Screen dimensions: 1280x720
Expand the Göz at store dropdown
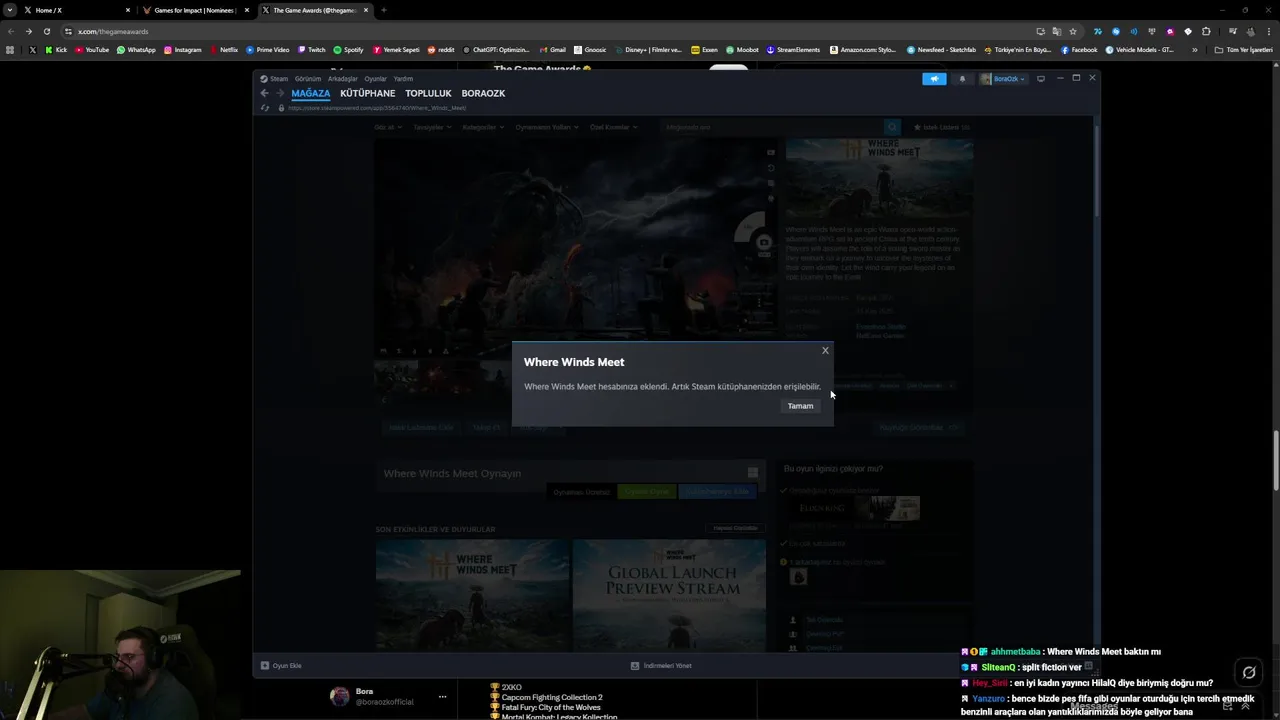[x=386, y=127]
